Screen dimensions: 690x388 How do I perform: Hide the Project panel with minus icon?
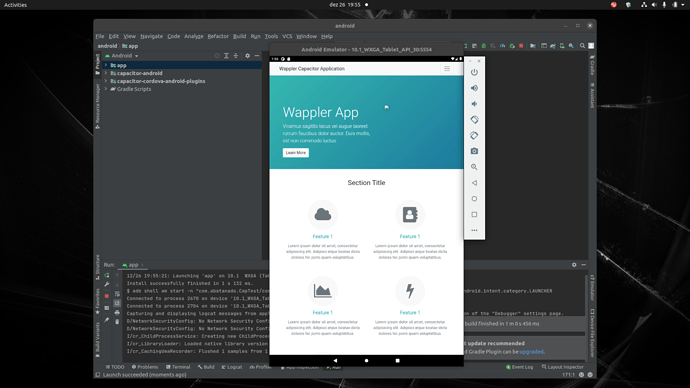[x=257, y=56]
